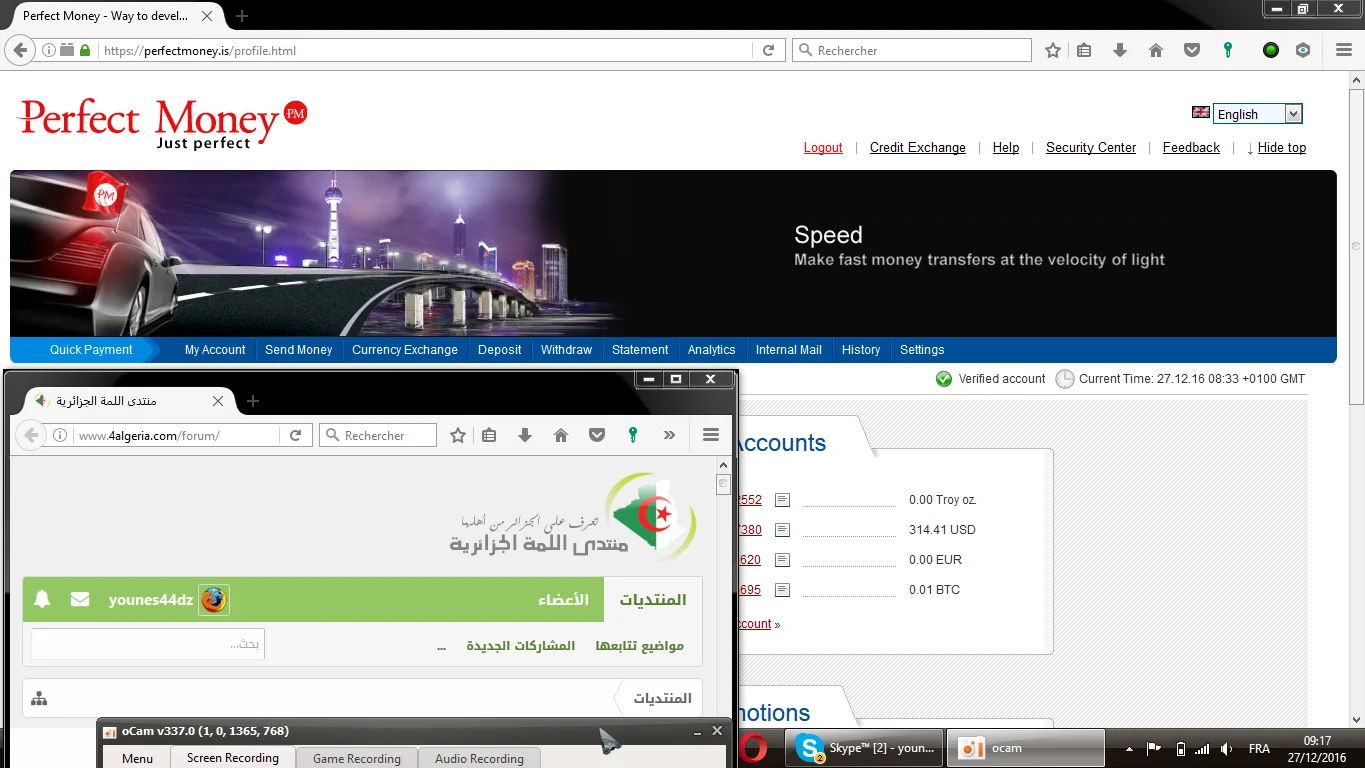
Task: Open the downloads arrow in main toolbar
Action: tap(1120, 50)
